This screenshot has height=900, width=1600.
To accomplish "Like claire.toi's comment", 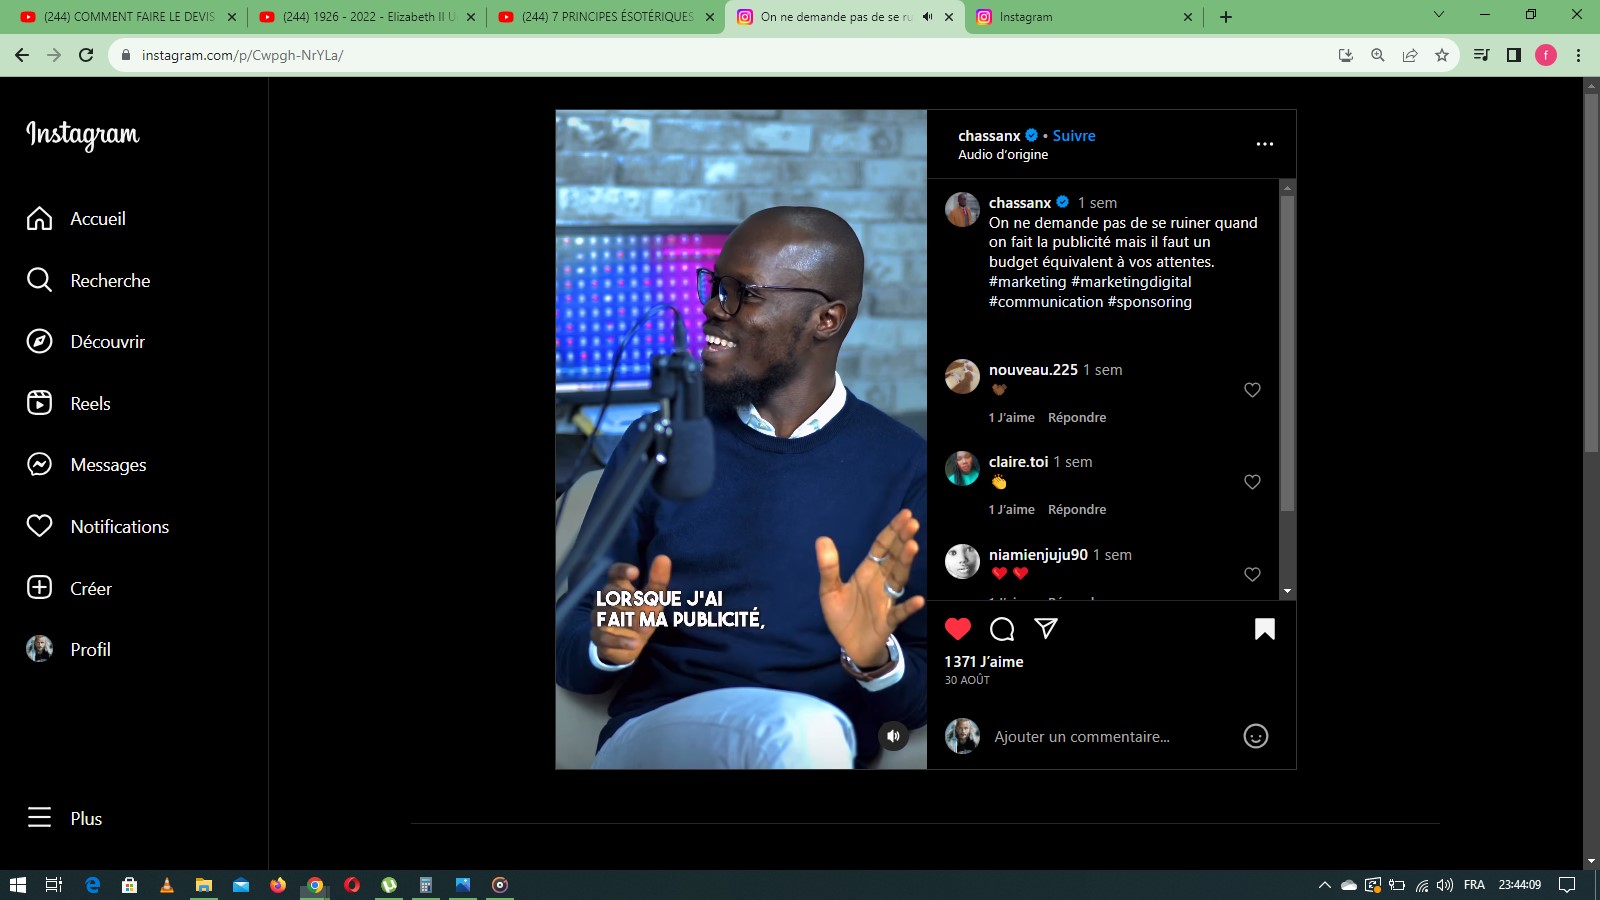I will pyautogui.click(x=1252, y=482).
